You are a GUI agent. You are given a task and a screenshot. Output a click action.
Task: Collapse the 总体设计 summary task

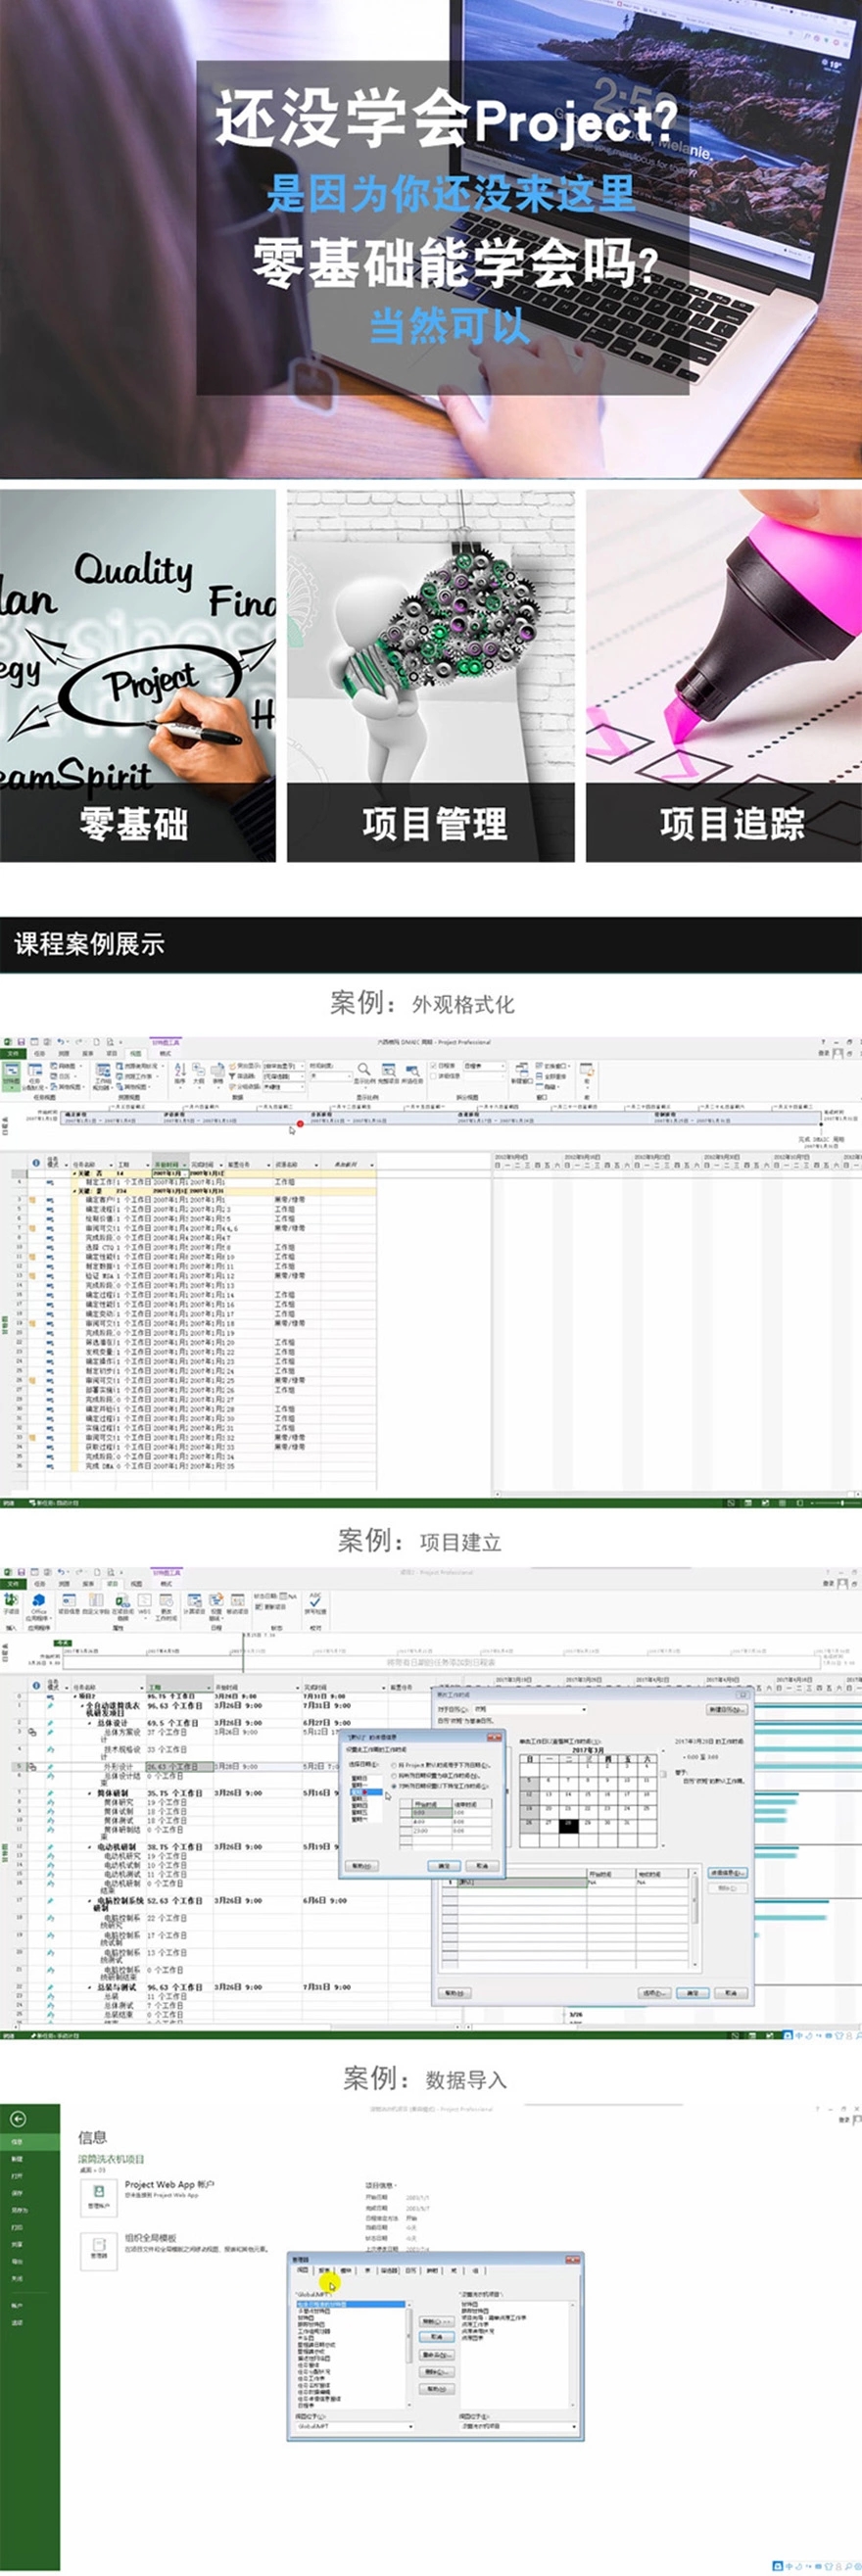[90, 1724]
